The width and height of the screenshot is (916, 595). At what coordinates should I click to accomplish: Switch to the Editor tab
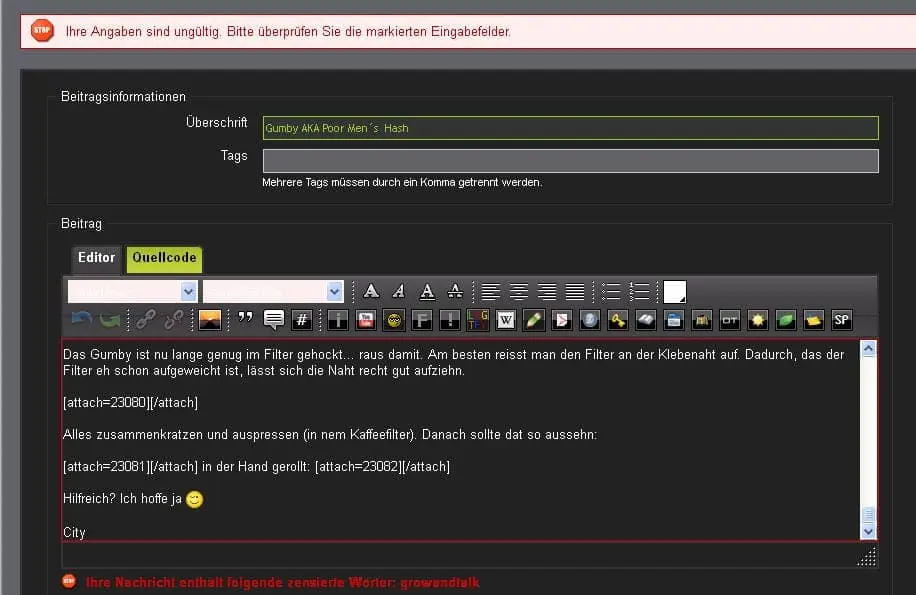point(97,258)
